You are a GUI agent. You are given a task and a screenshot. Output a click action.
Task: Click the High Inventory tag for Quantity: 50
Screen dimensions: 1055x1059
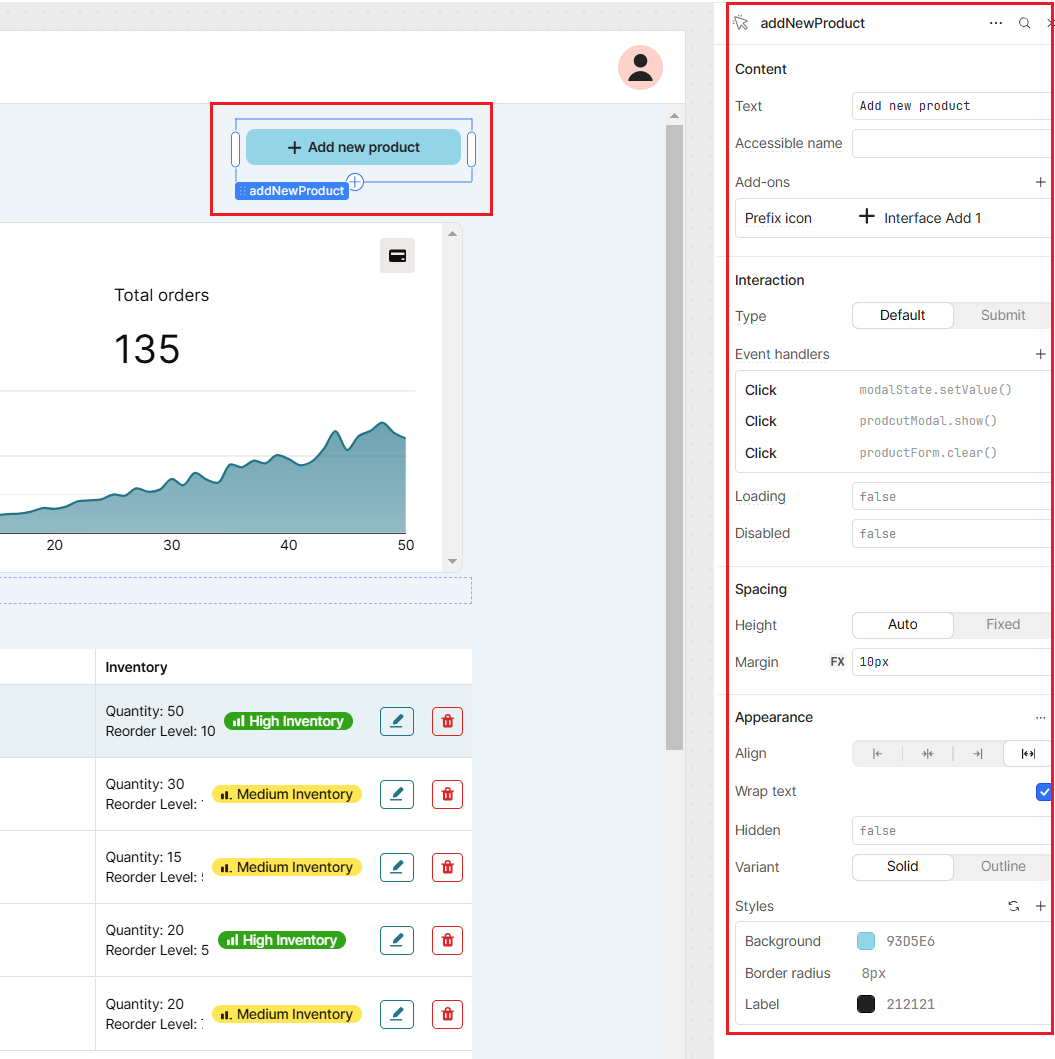pos(288,721)
